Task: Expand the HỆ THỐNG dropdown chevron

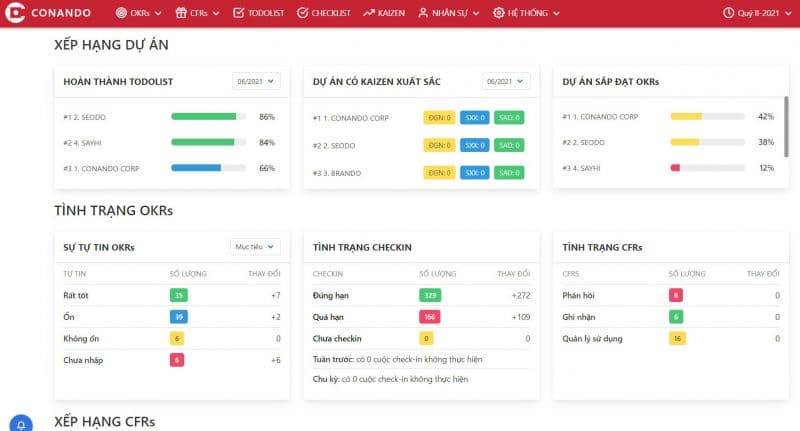Action: [x=556, y=13]
